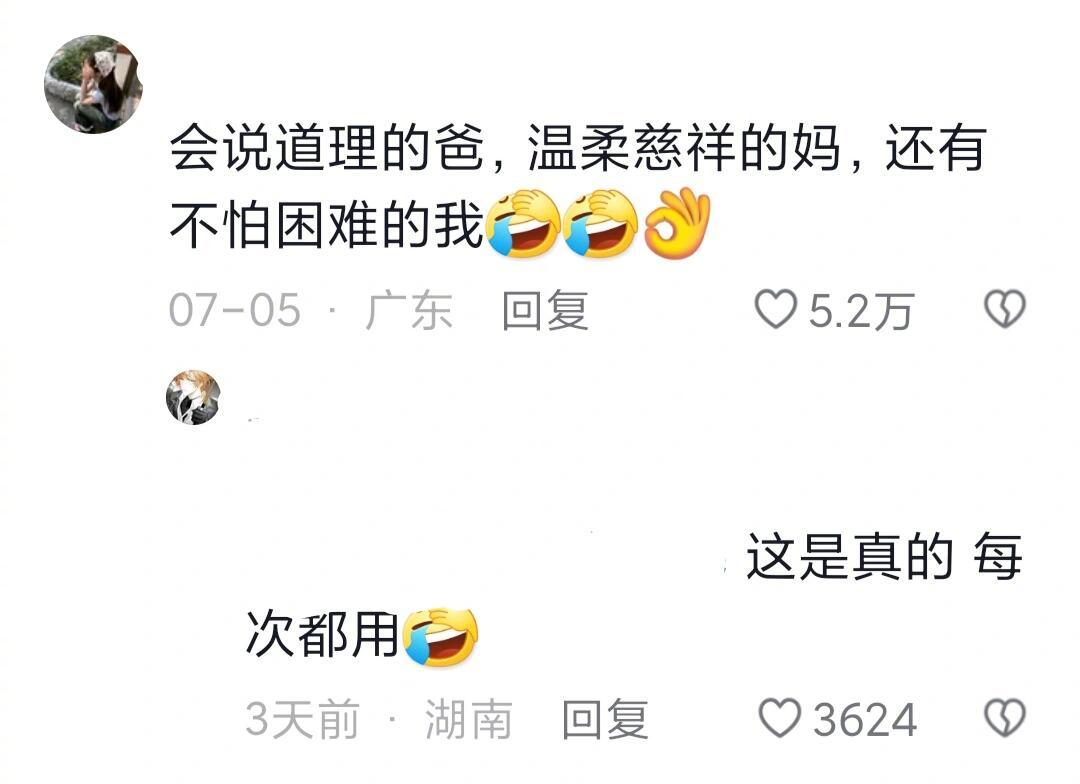Open the top commenter's profile avatar

coord(94,84)
